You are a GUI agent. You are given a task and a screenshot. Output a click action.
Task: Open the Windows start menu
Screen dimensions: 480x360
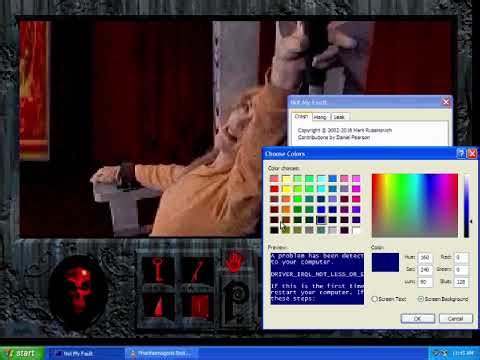point(22,353)
